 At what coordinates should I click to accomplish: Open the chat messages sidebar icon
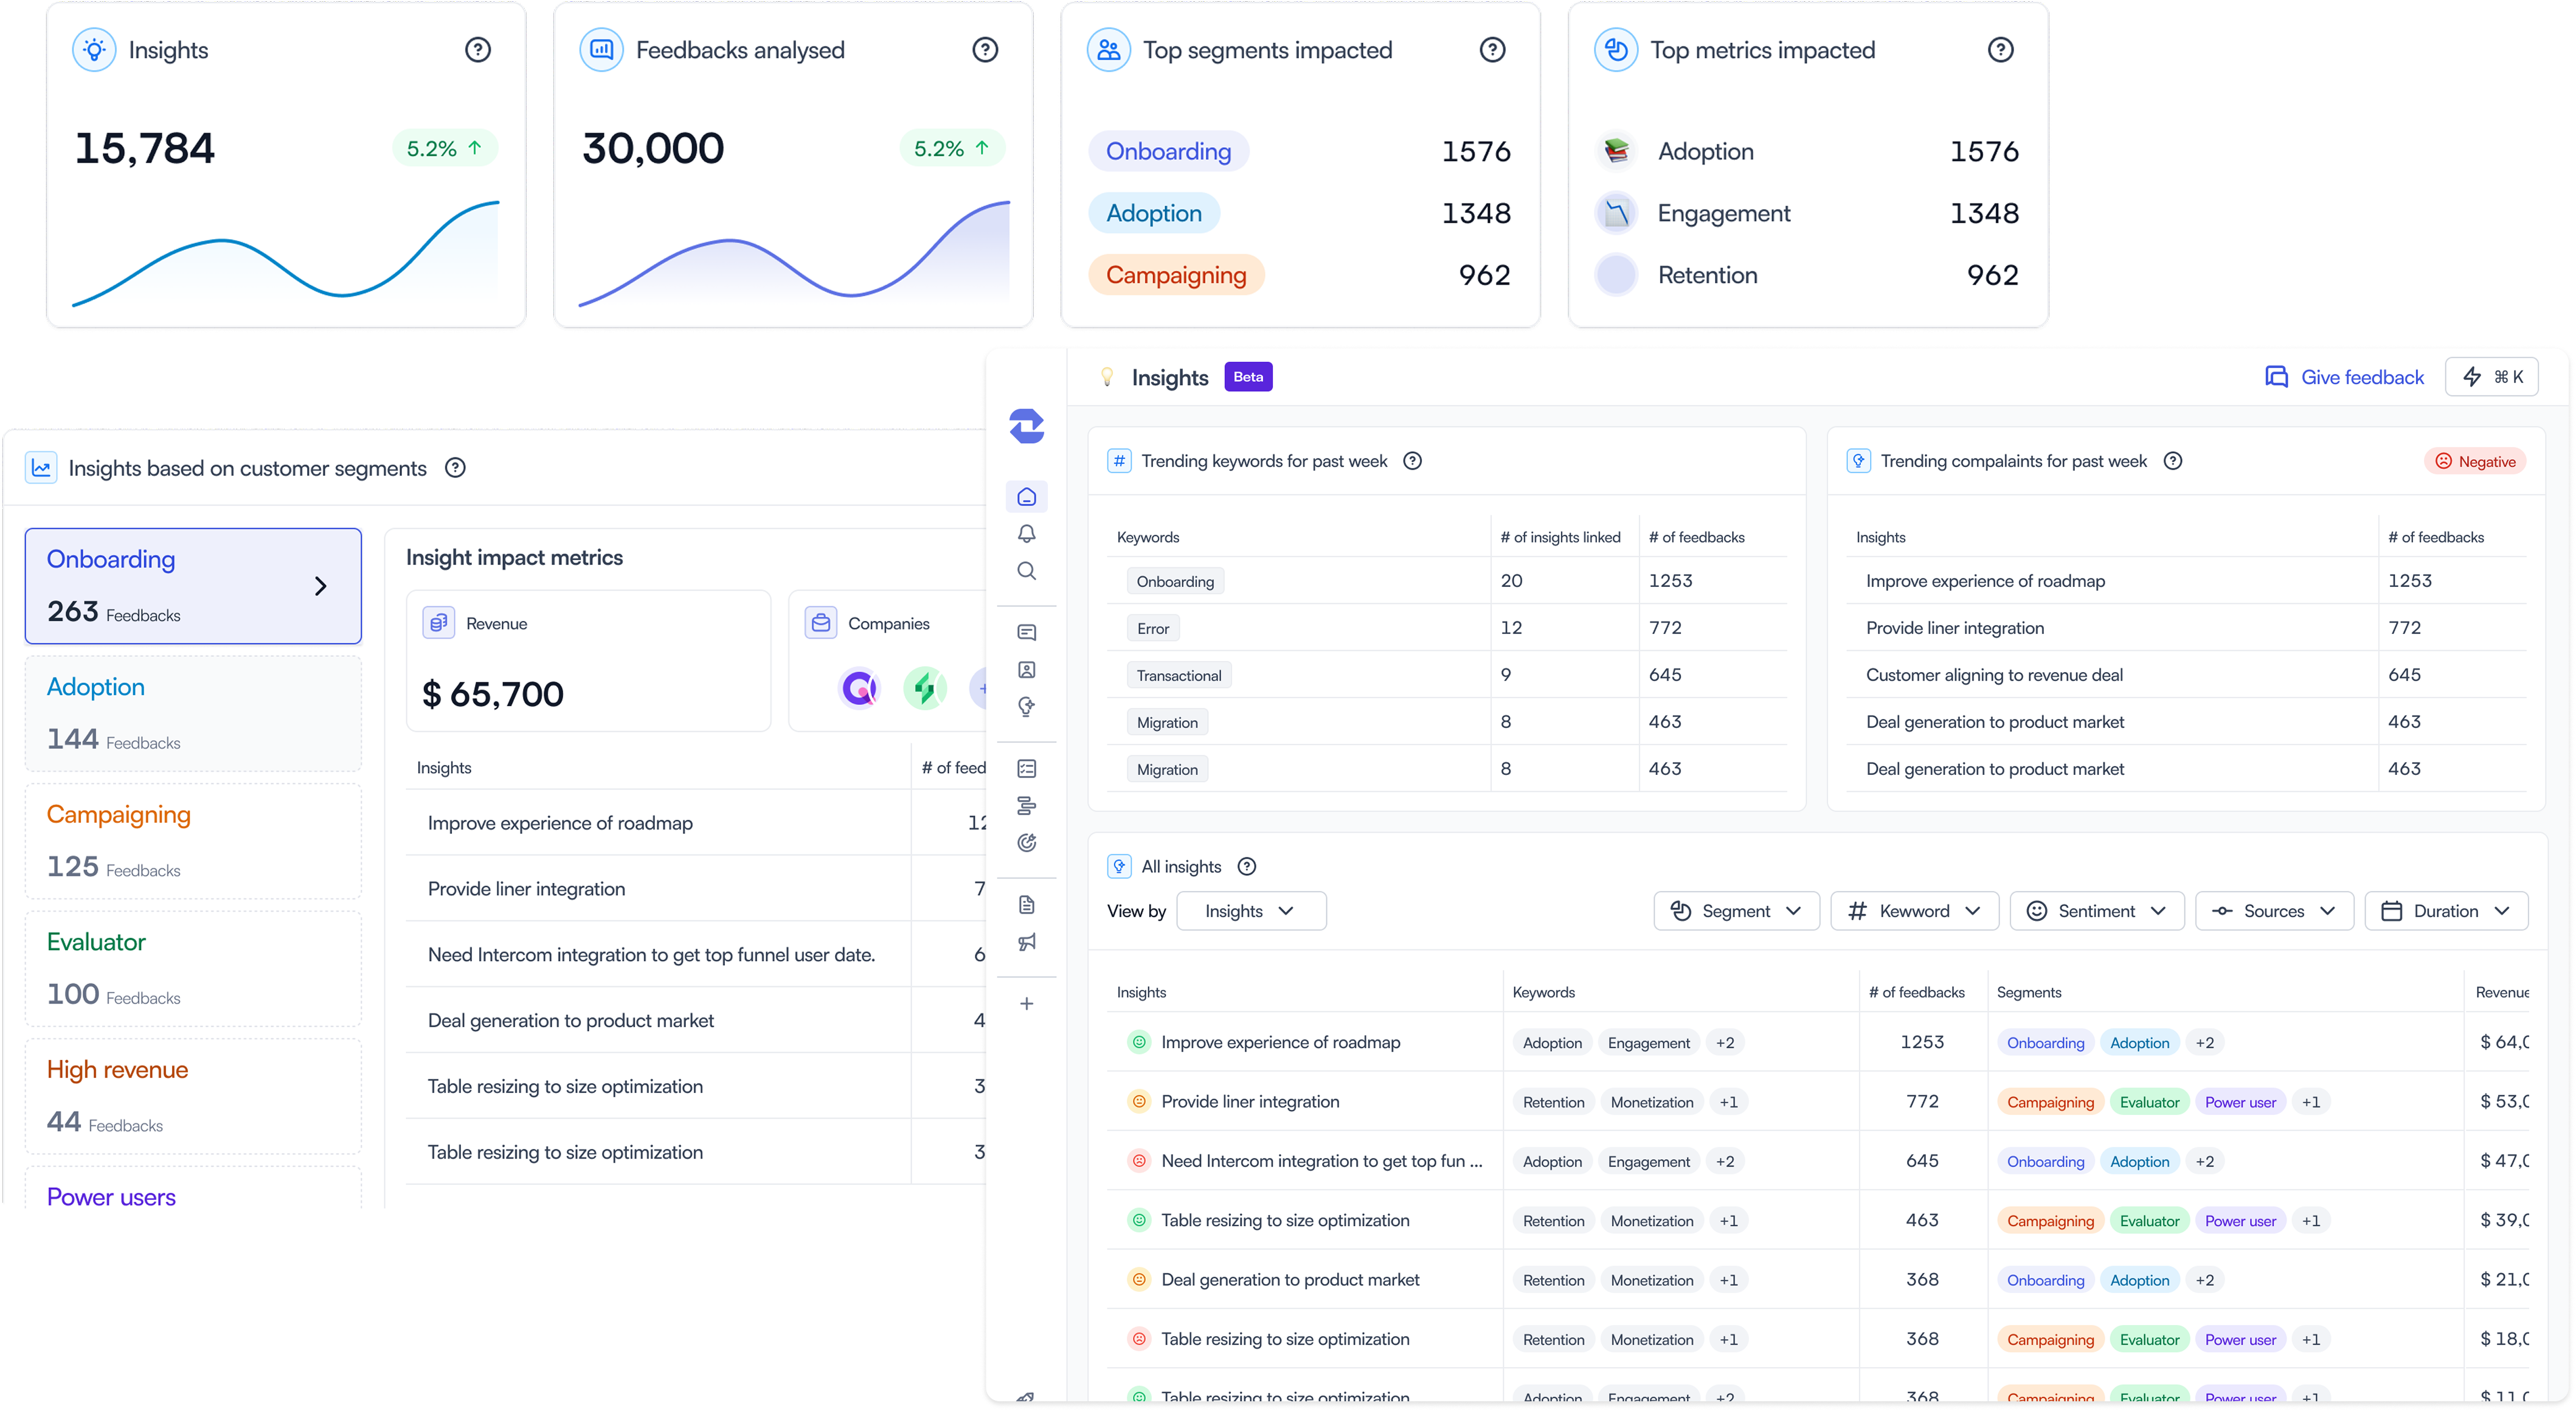pos(1026,633)
